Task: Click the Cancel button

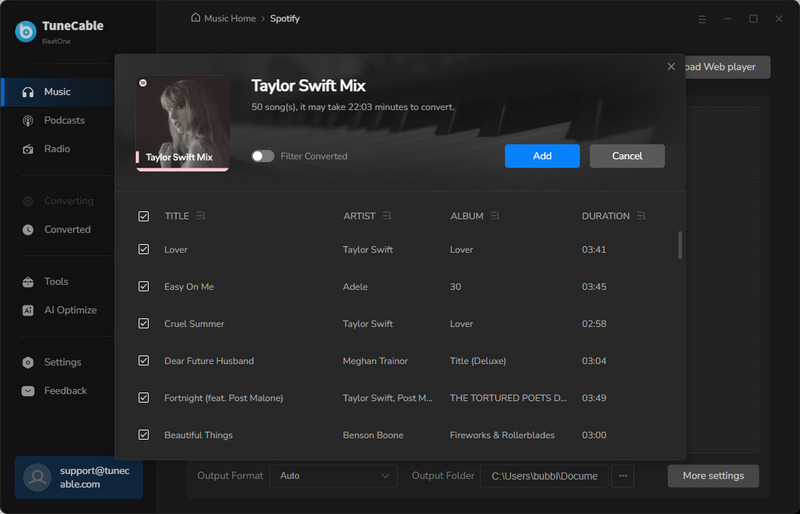Action: [x=627, y=156]
